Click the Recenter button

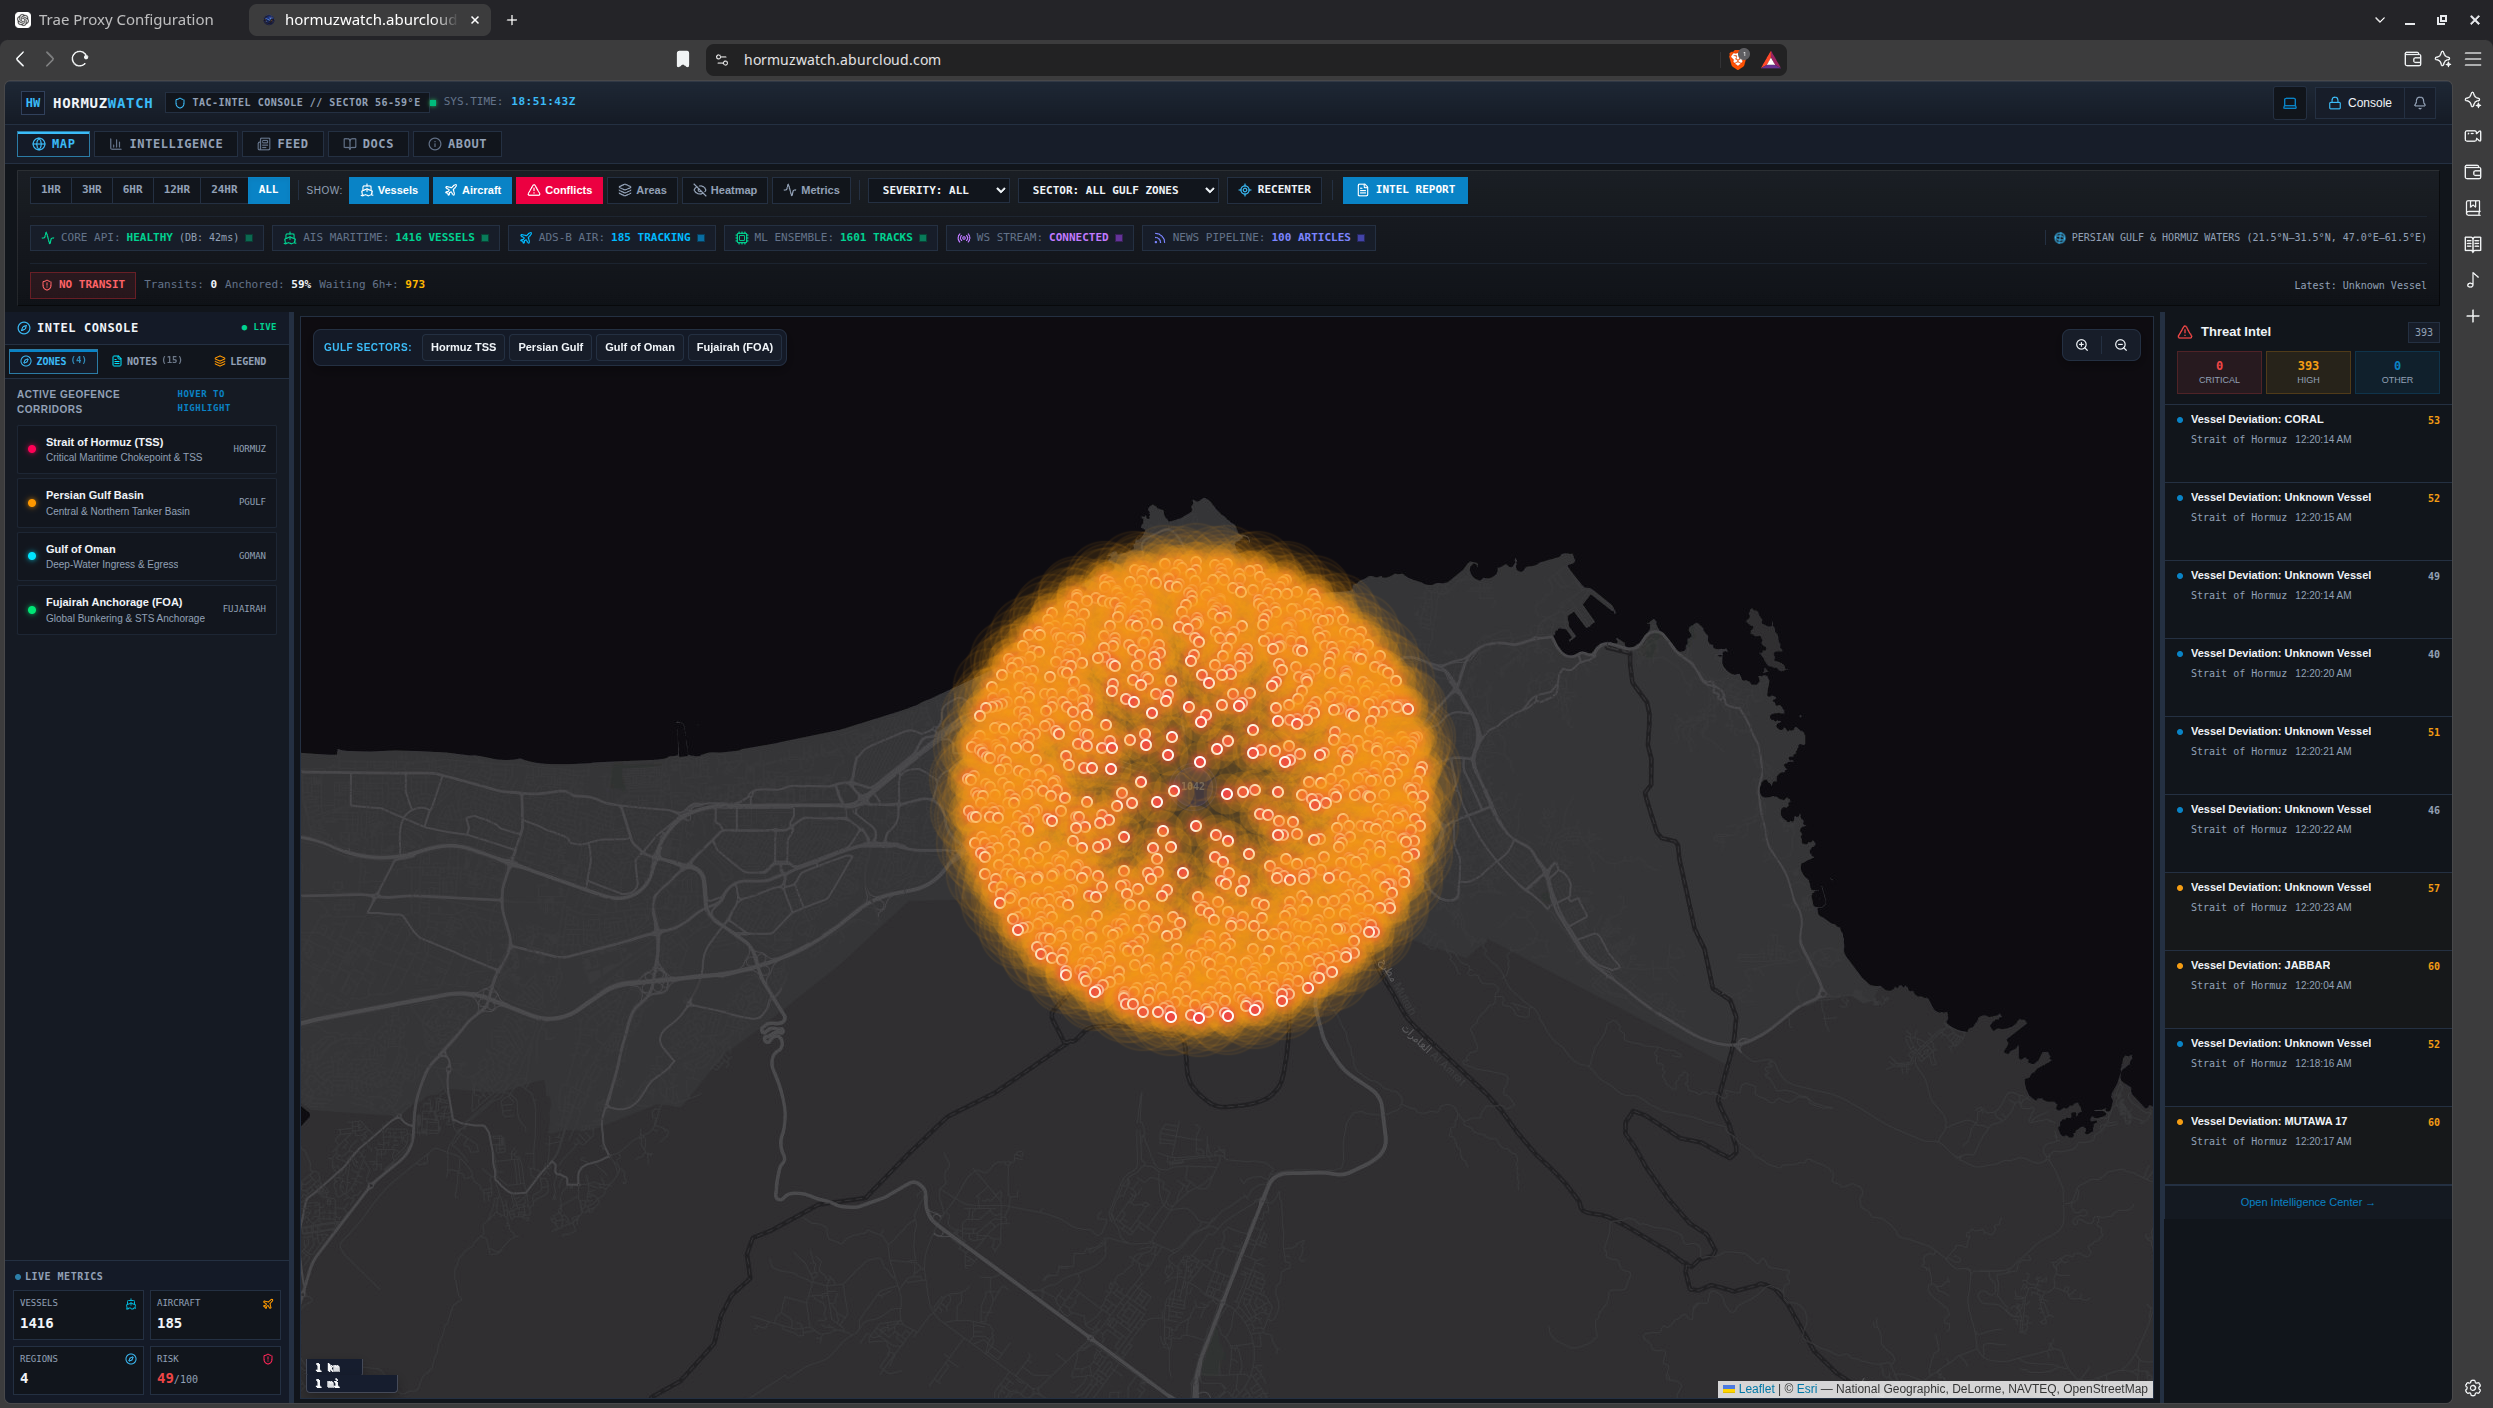[x=1275, y=190]
